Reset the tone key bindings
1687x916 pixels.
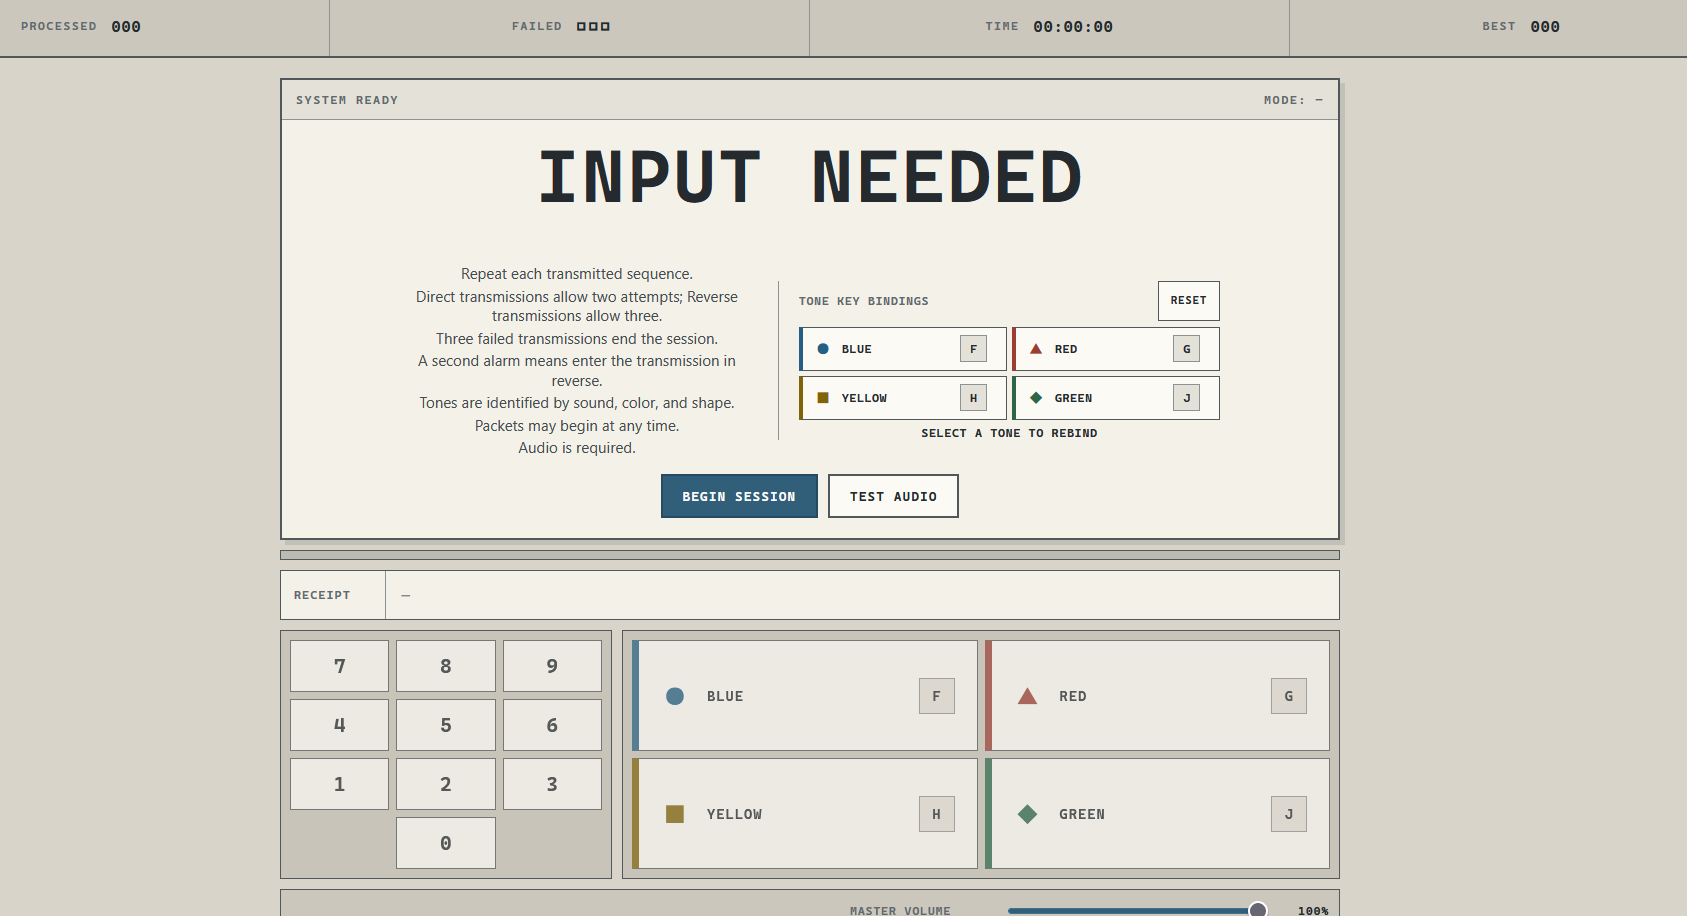tap(1188, 301)
